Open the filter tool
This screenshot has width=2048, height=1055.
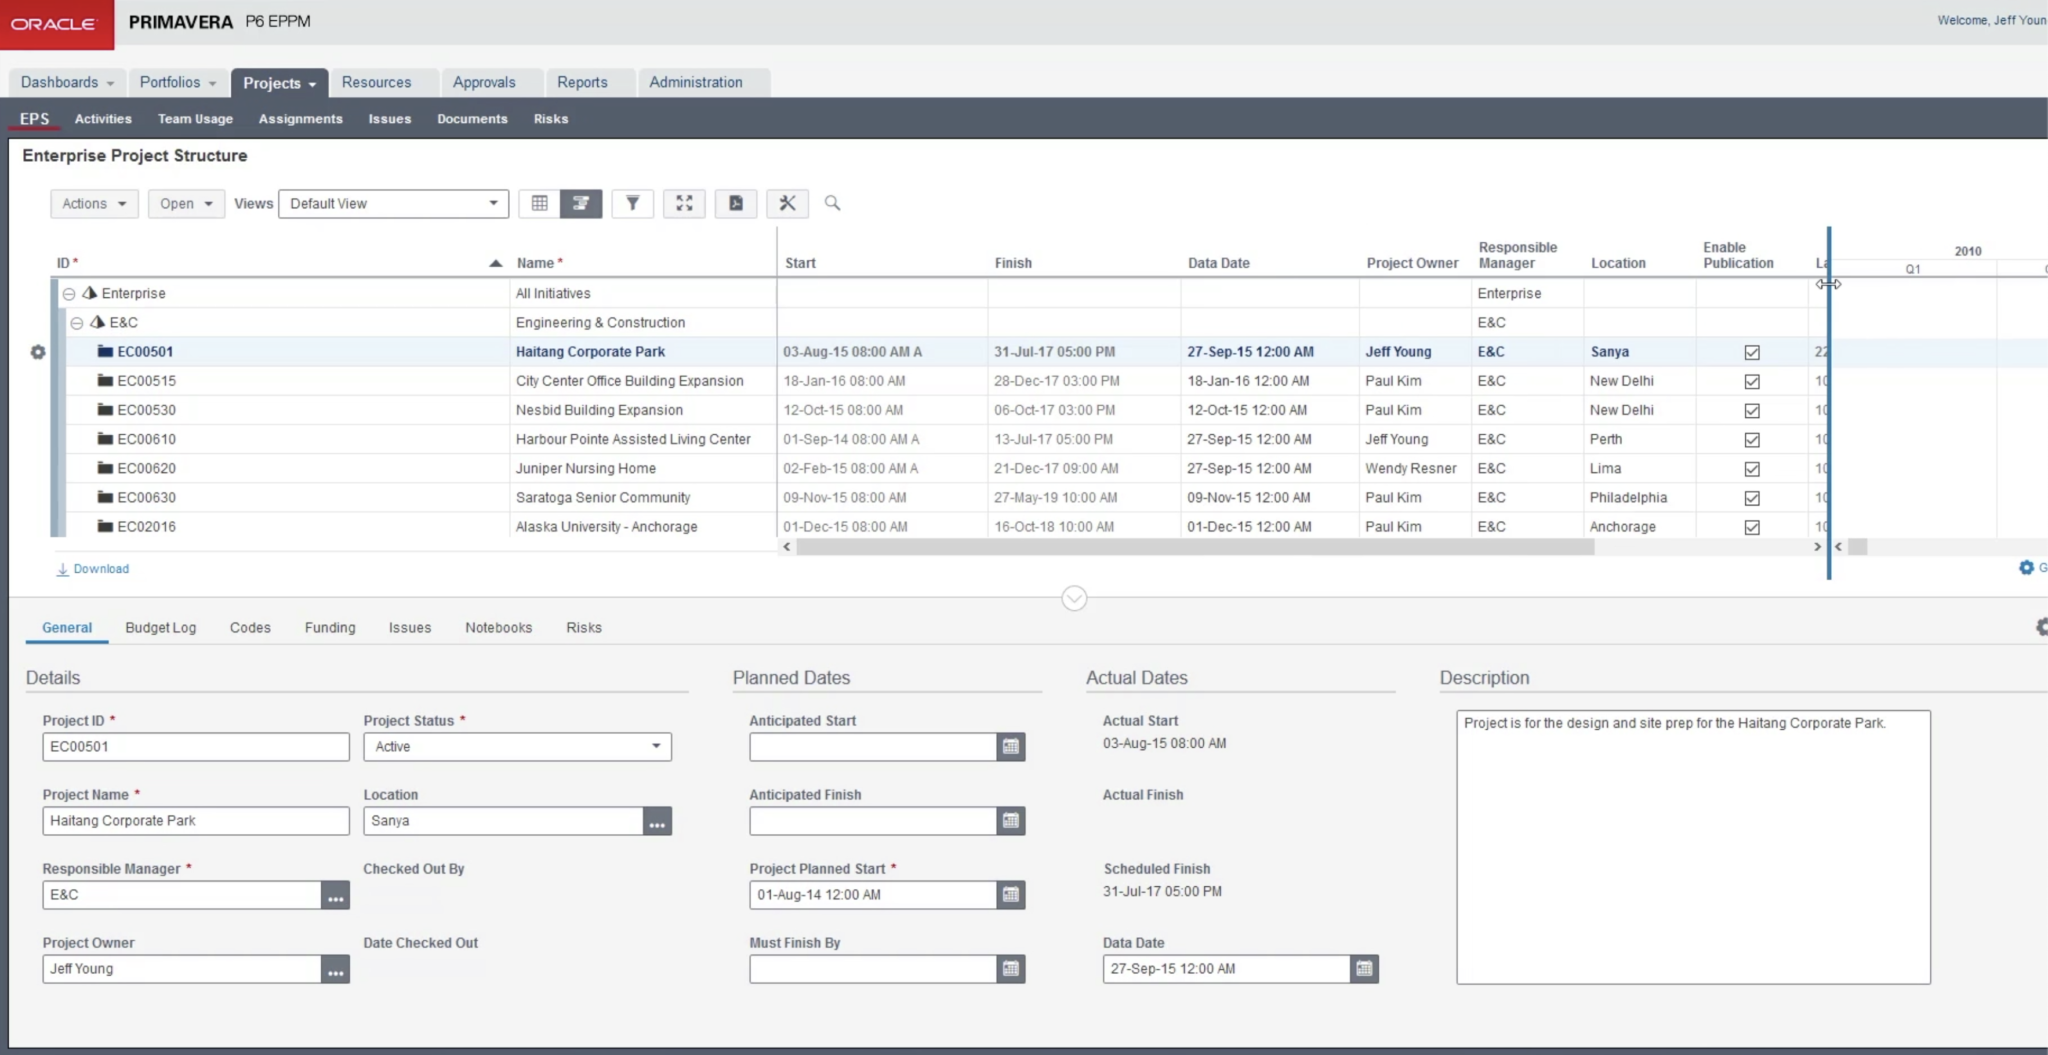(632, 203)
